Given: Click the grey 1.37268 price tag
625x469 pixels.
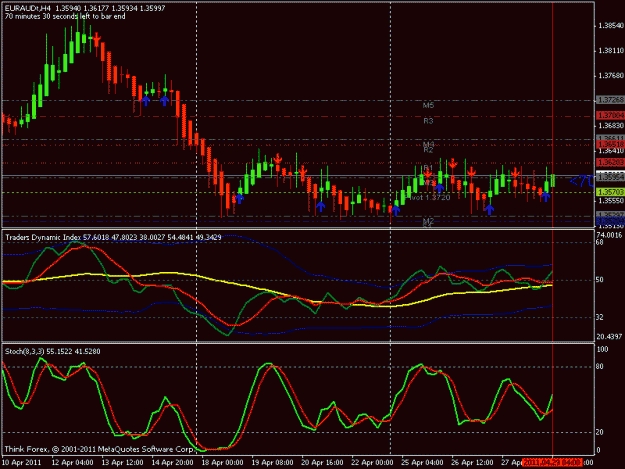Looking at the screenshot, I should (x=610, y=100).
